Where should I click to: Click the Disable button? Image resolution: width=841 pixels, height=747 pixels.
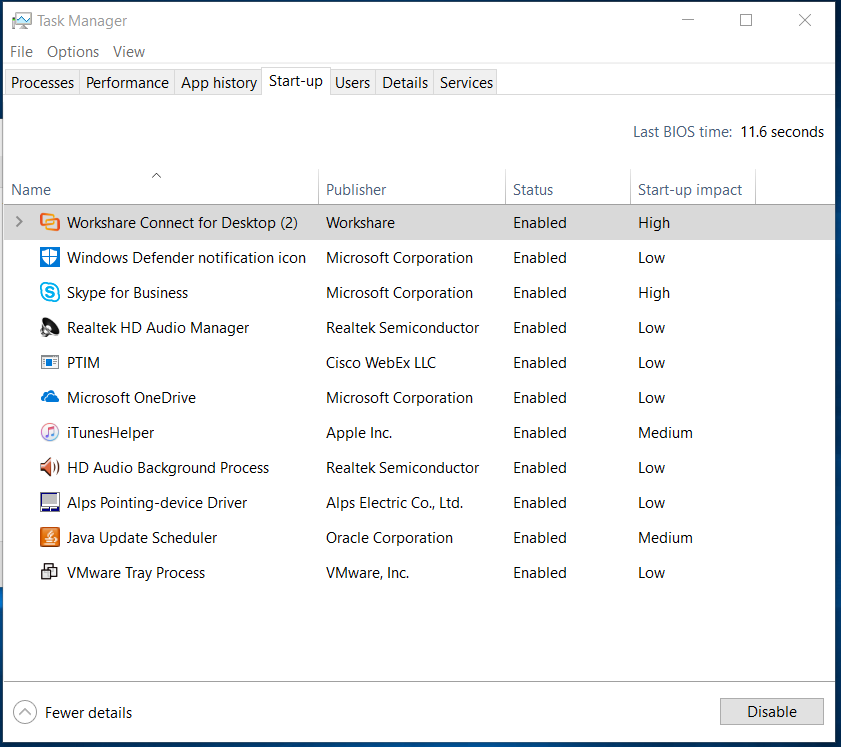pos(772,712)
